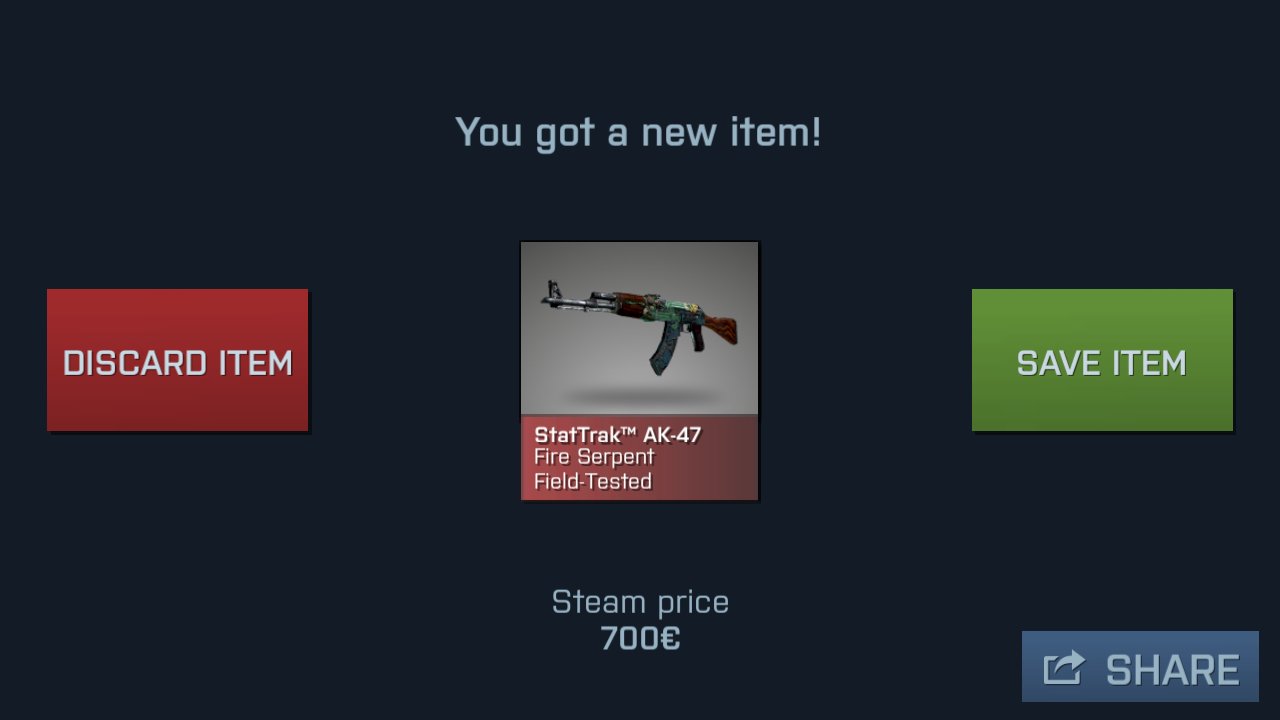The height and width of the screenshot is (720, 1280).
Task: Click the Field-Tested wear label
Action: [x=593, y=481]
